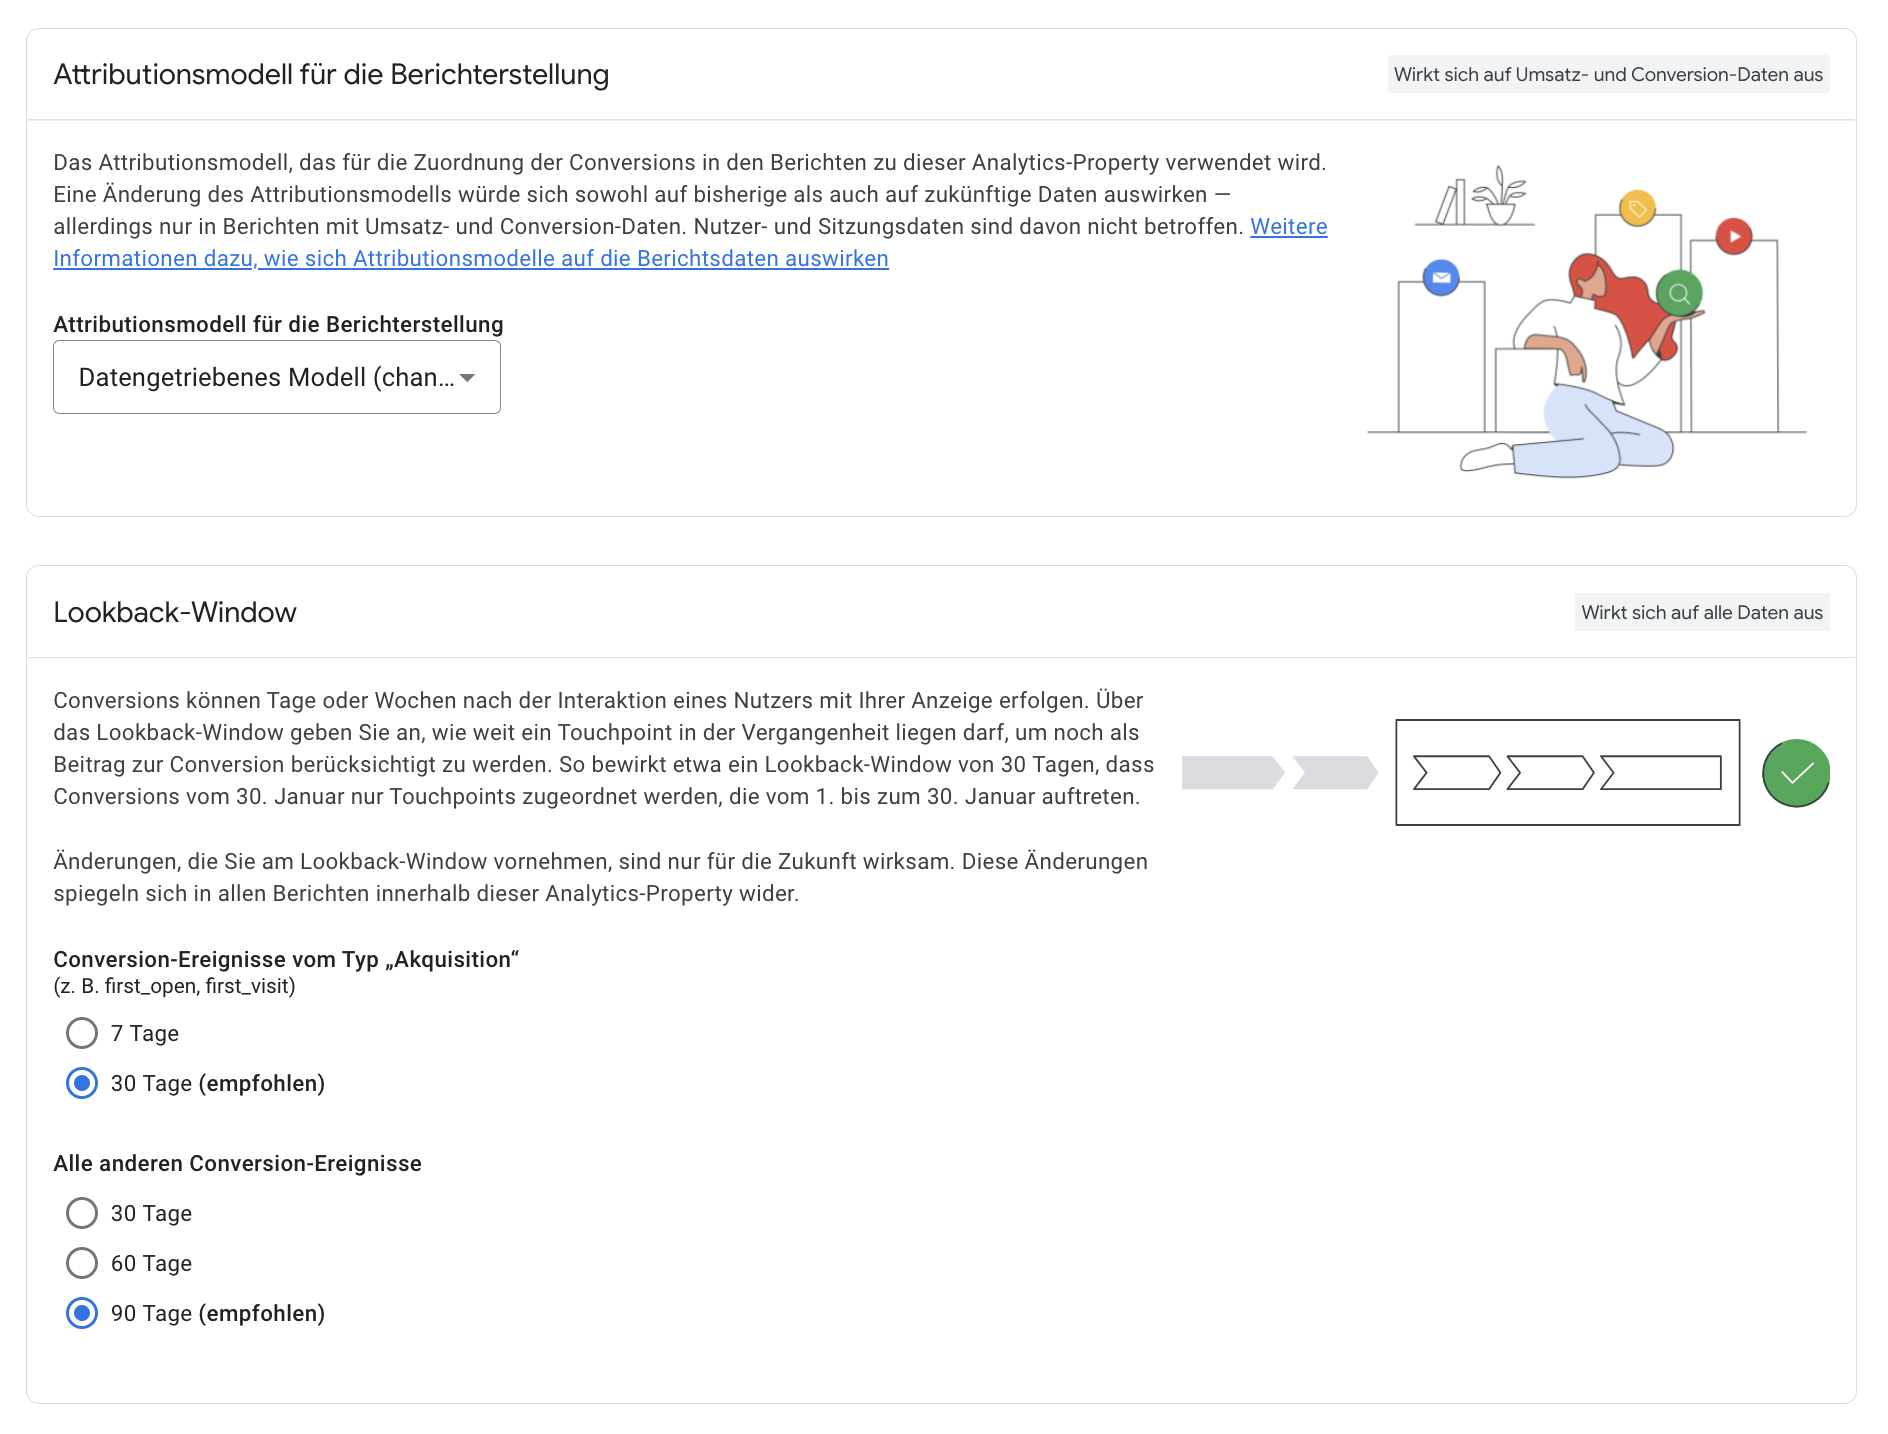Viewport: 1888px width, 1434px height.
Task: Click the red play icon in illustration
Action: (x=1734, y=236)
